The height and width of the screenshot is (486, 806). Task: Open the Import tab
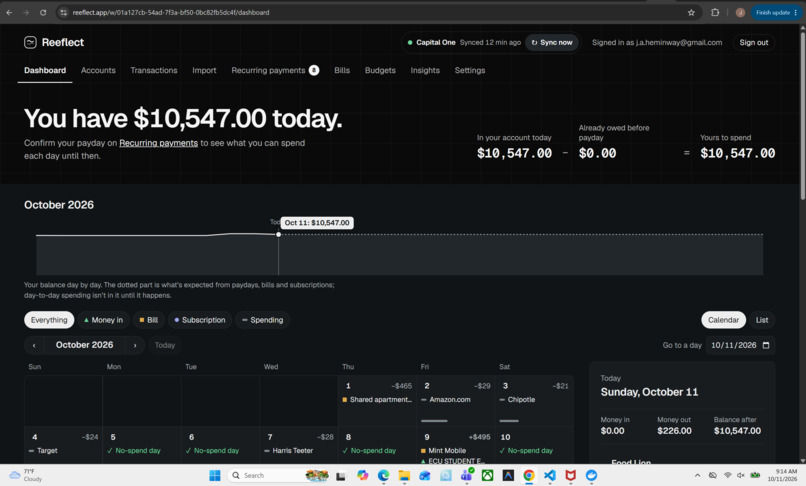pyautogui.click(x=204, y=70)
